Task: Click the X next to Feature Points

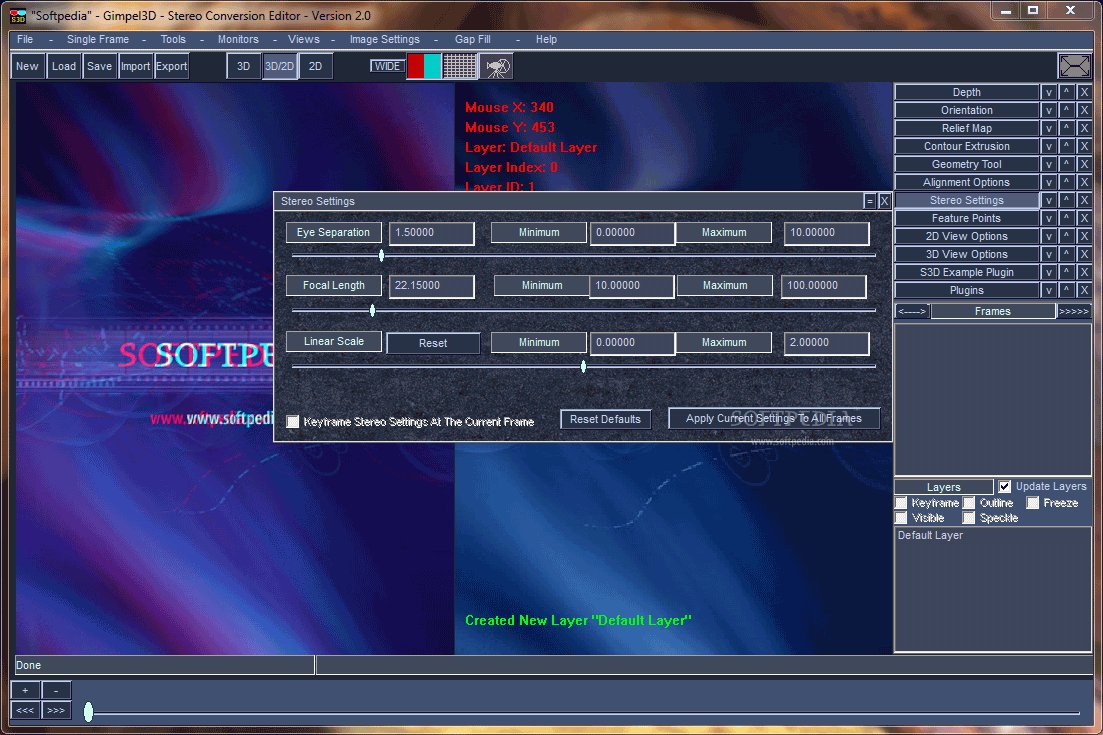Action: [1084, 218]
